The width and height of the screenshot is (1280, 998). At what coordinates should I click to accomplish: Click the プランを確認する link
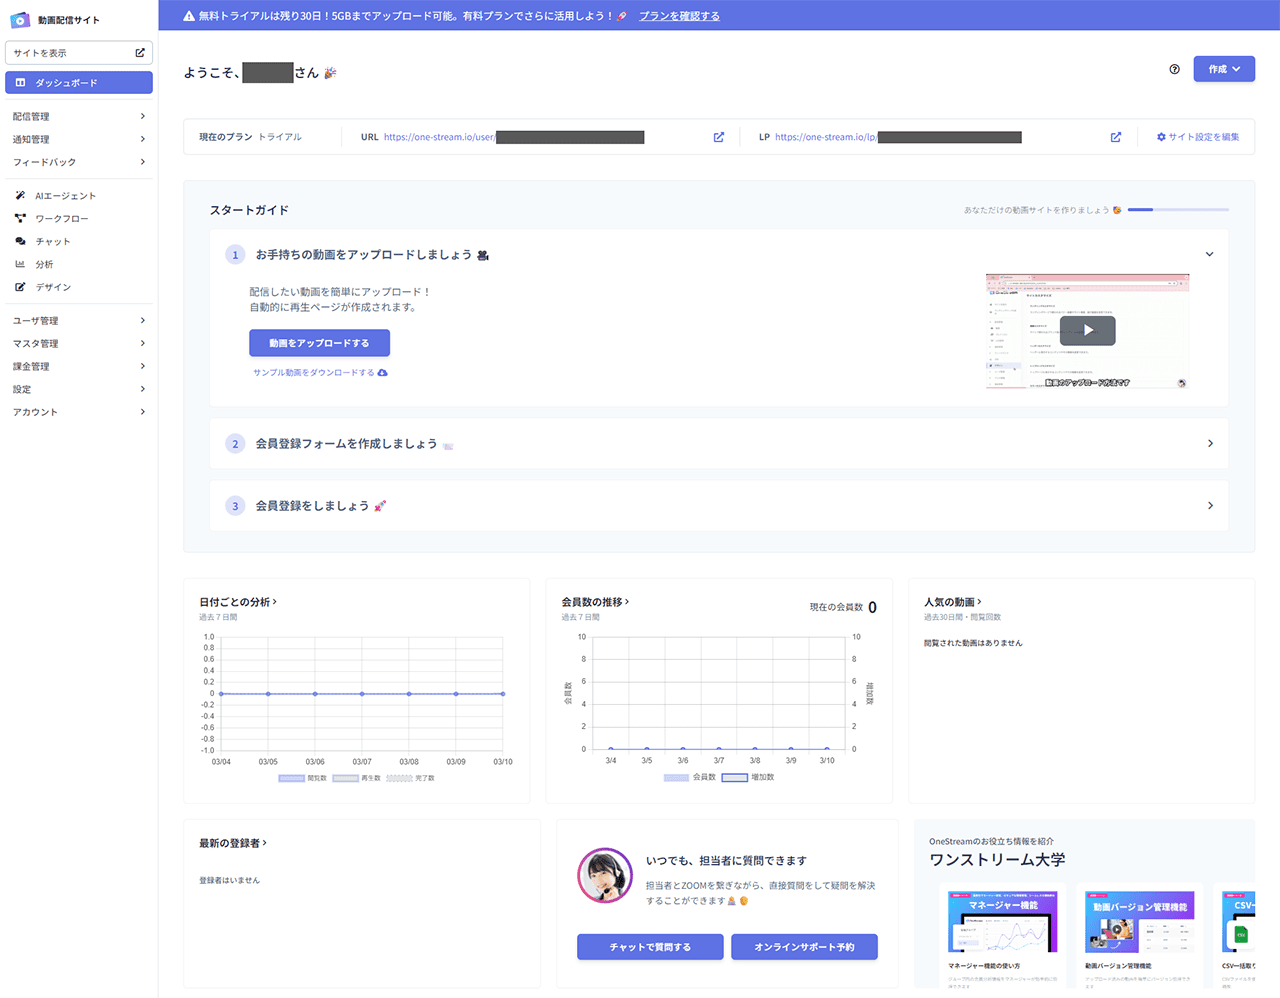coord(680,15)
